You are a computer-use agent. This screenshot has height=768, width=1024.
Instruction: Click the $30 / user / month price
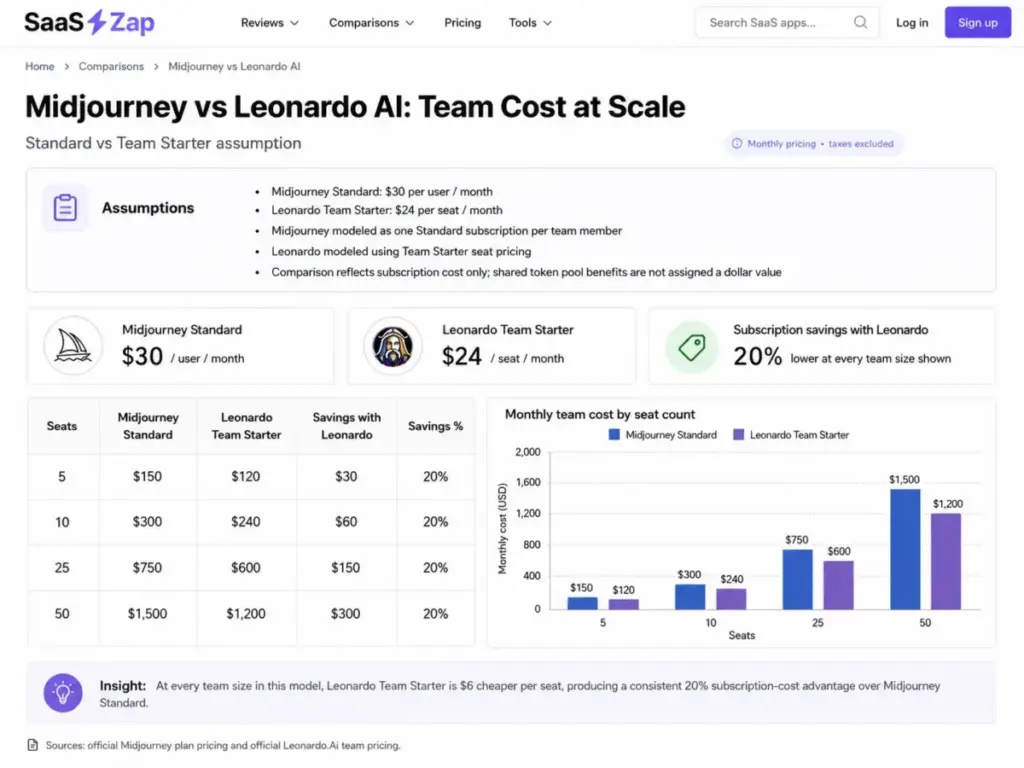183,357
